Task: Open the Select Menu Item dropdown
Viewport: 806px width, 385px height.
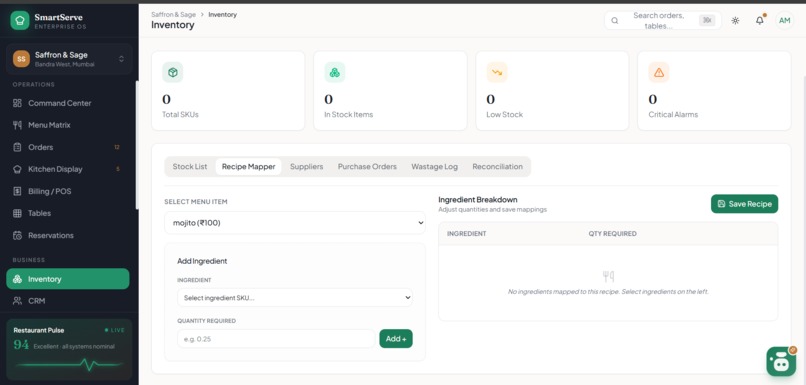Action: coord(295,223)
